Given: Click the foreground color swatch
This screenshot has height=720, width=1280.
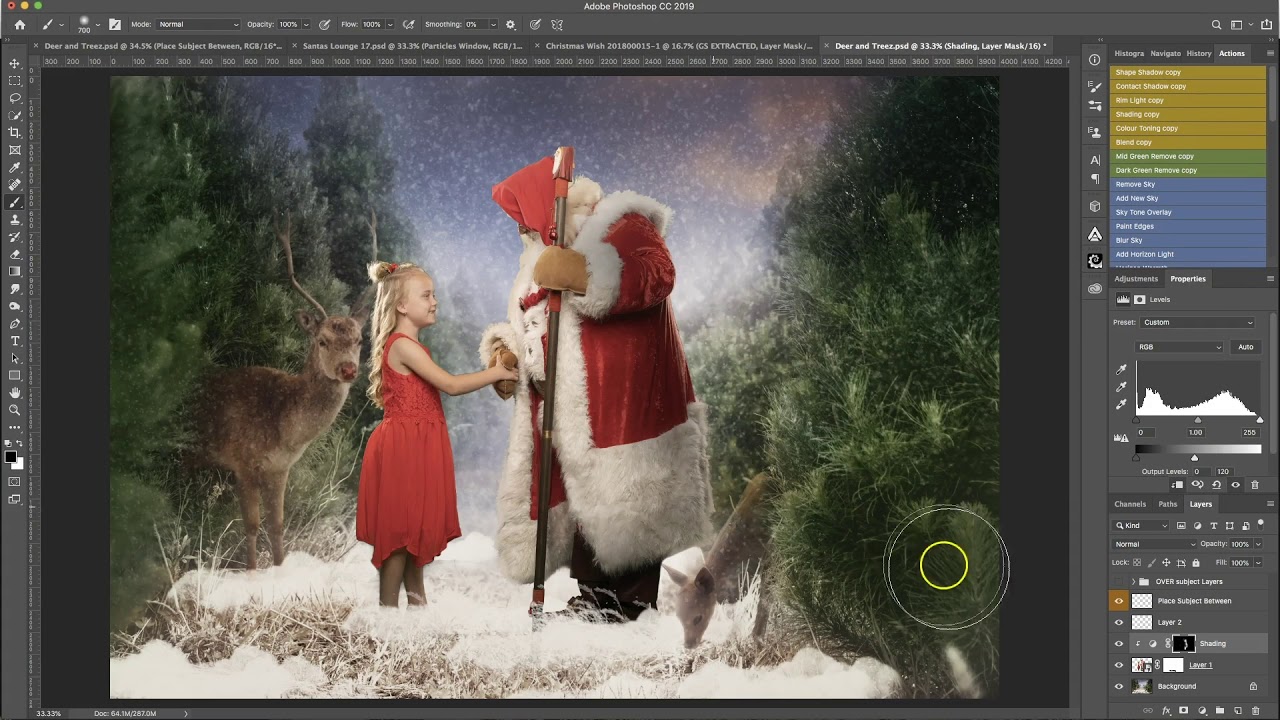Looking at the screenshot, I should [11, 456].
